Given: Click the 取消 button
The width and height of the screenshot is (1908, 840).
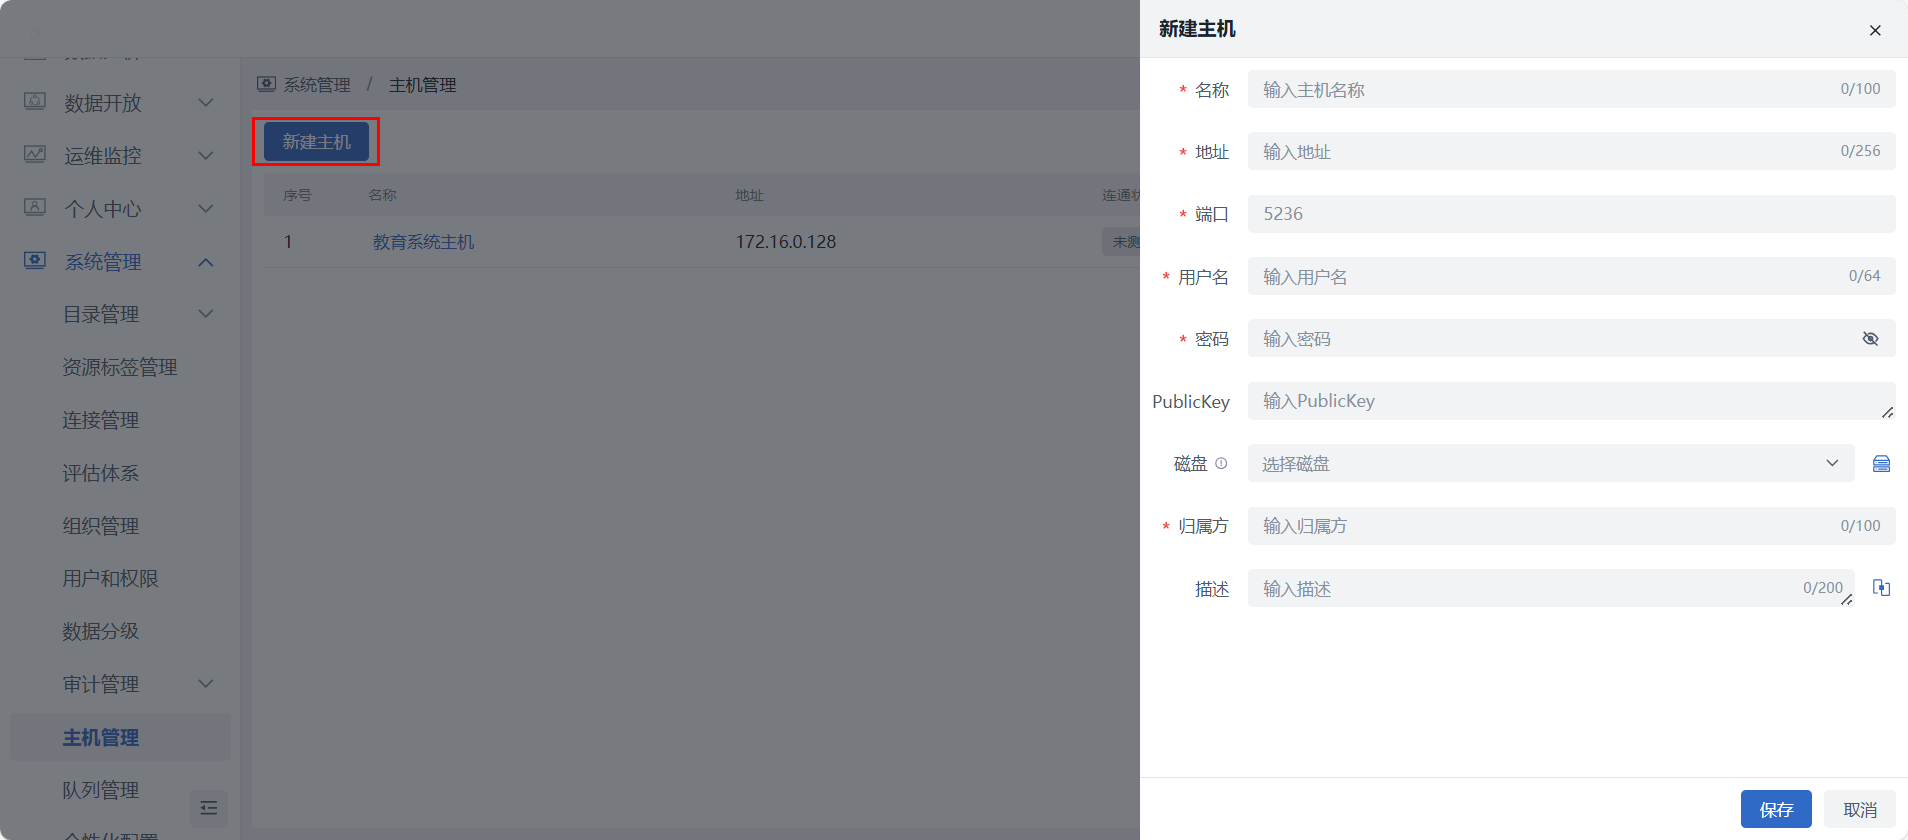Looking at the screenshot, I should pos(1860,809).
